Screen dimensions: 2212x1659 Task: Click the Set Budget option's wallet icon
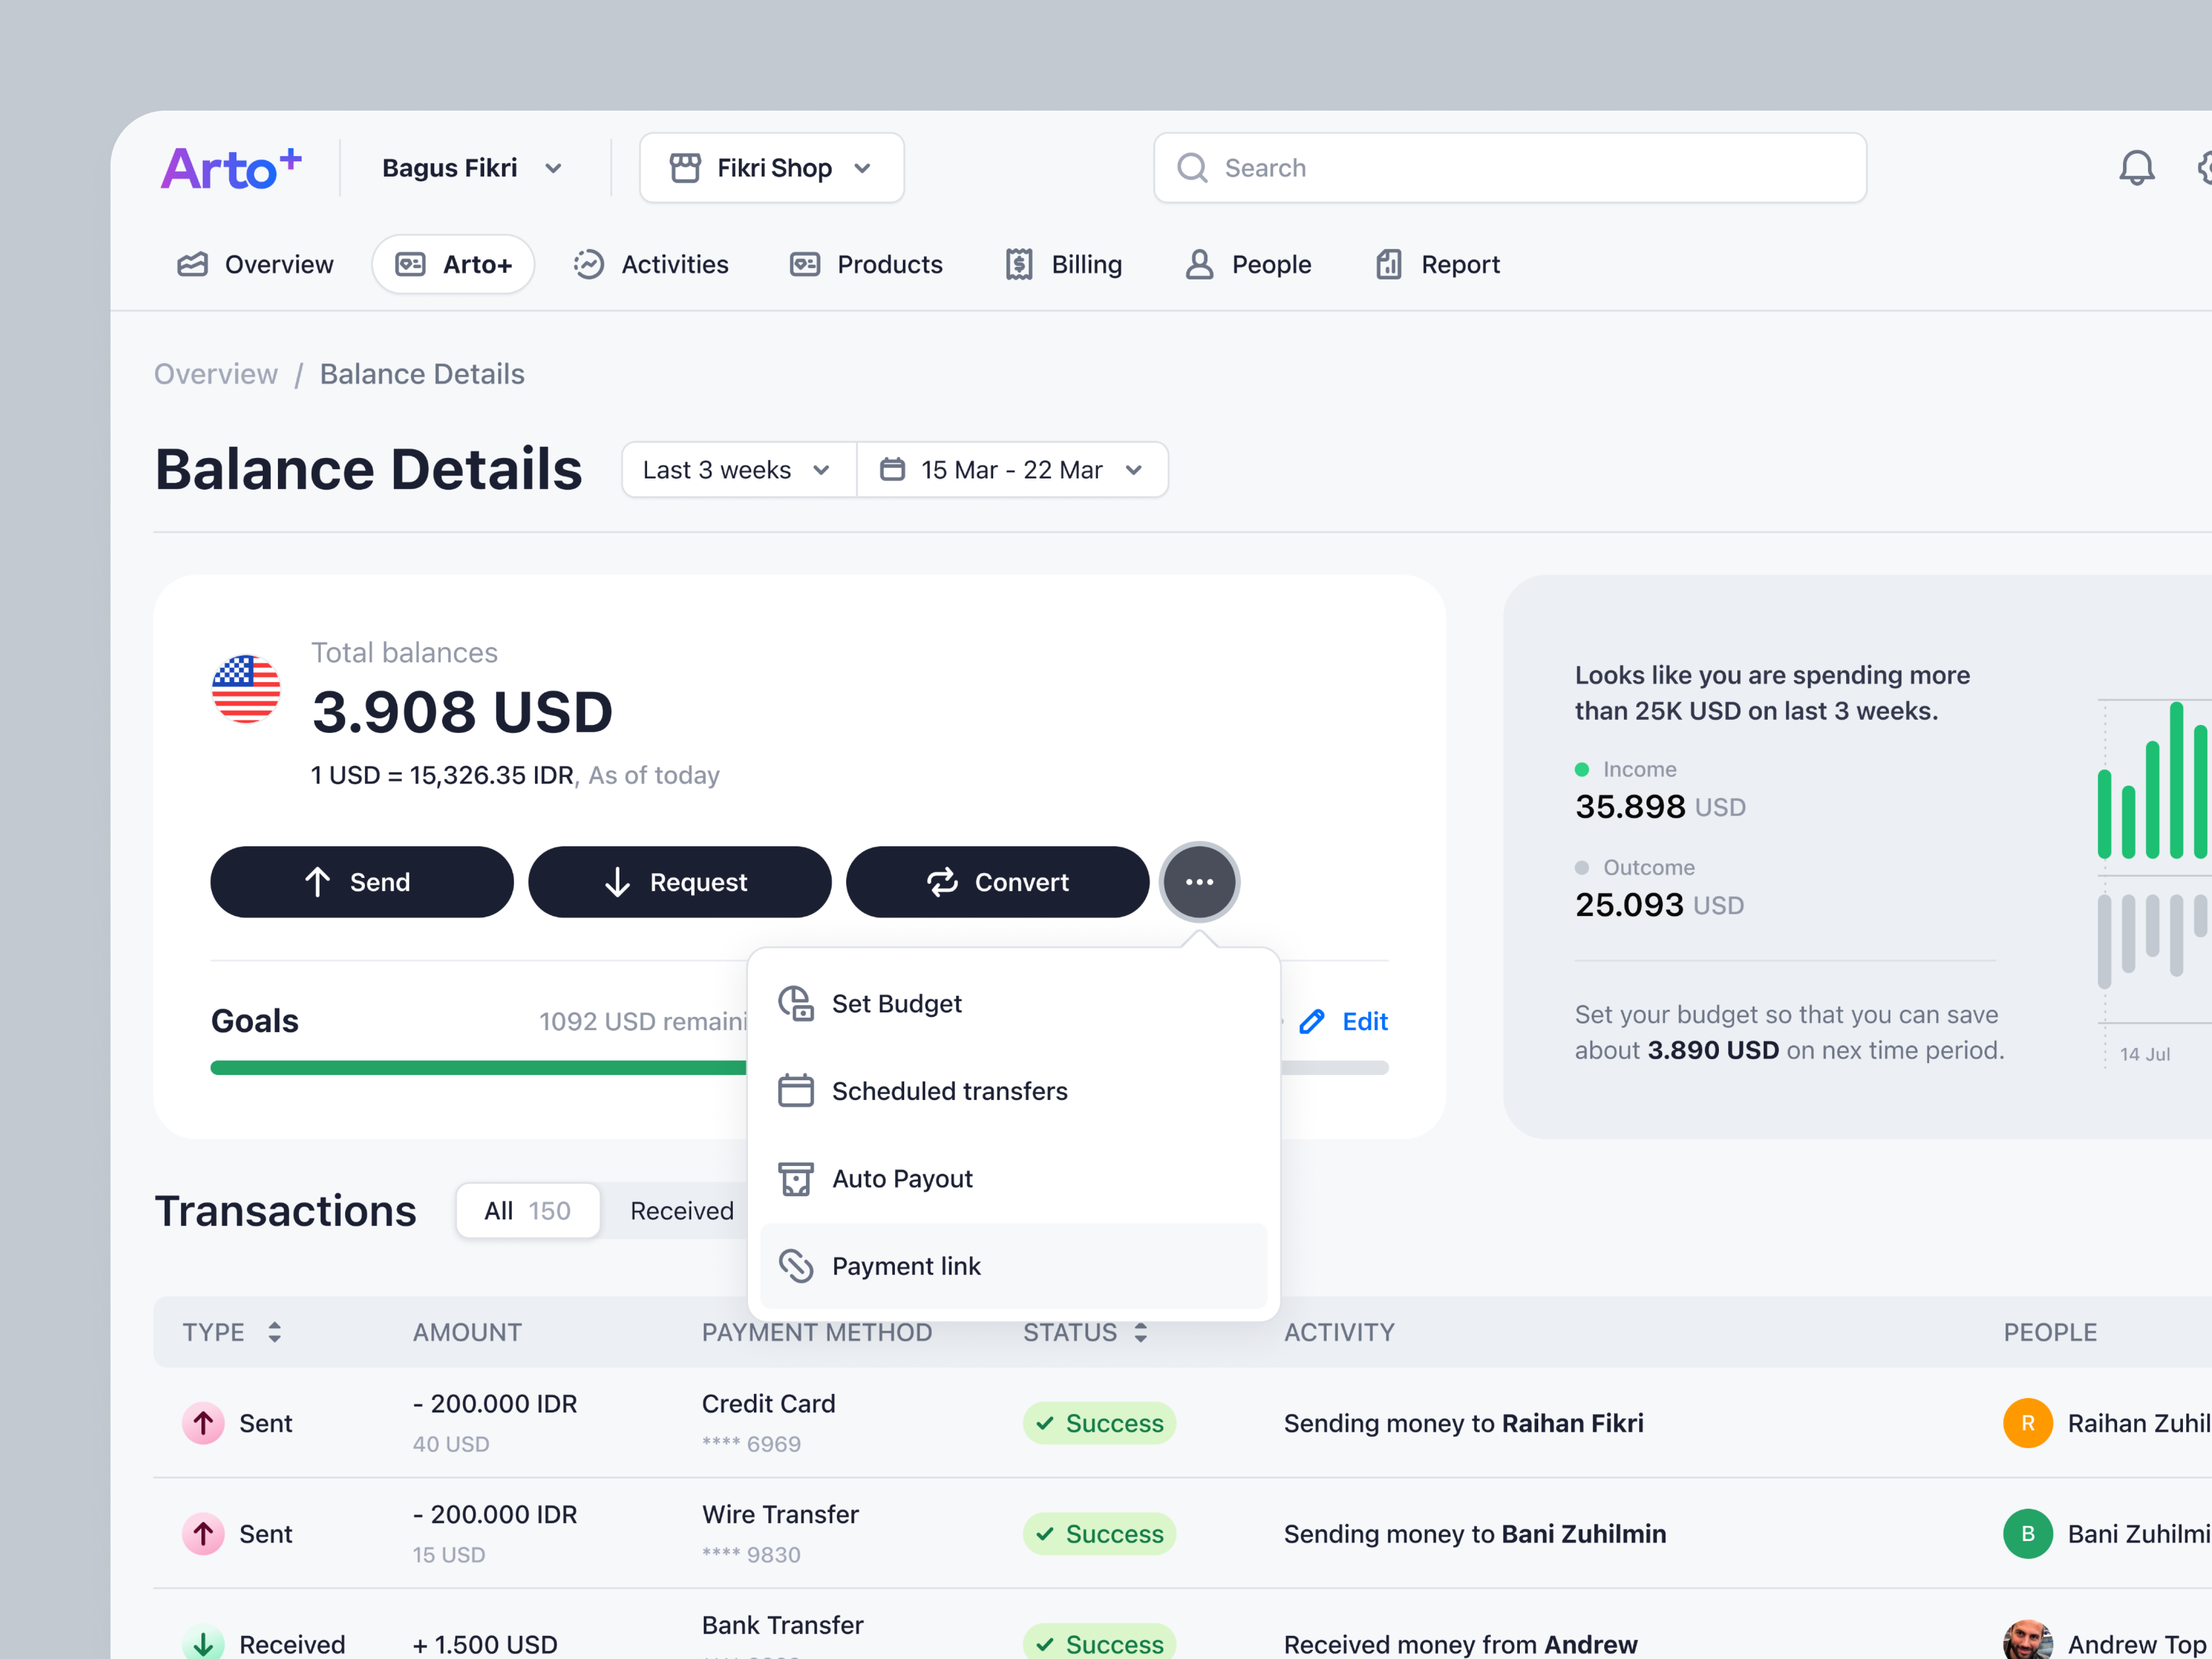click(795, 1002)
